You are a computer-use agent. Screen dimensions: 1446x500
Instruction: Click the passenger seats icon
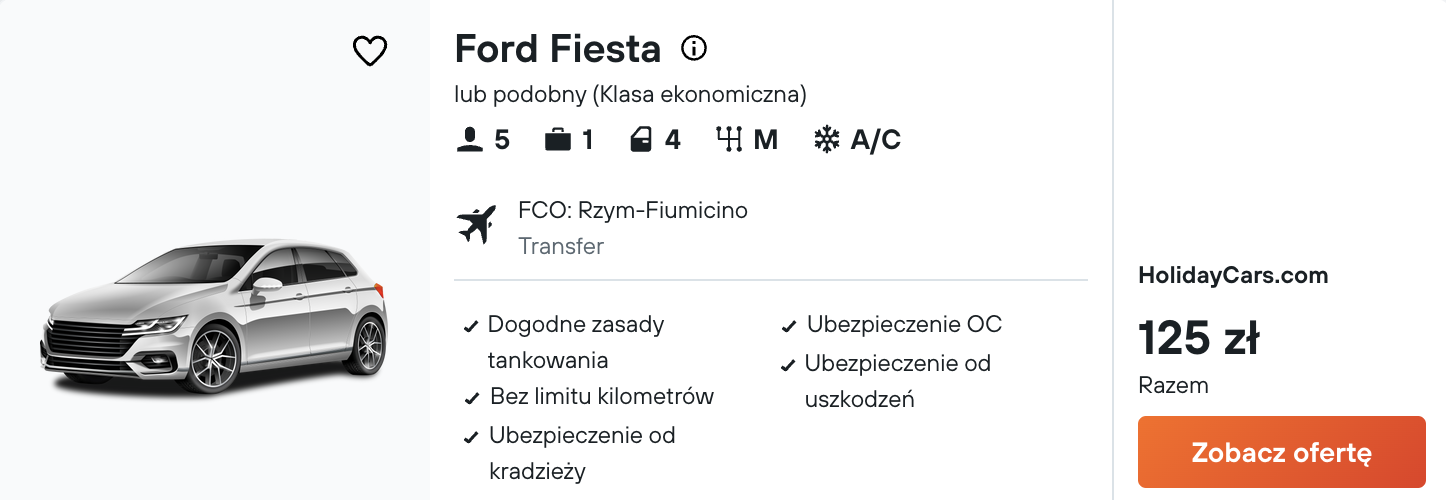tap(470, 140)
